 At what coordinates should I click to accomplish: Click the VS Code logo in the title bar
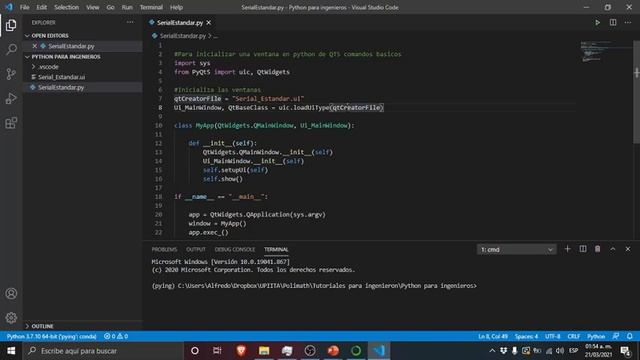pyautogui.click(x=9, y=7)
